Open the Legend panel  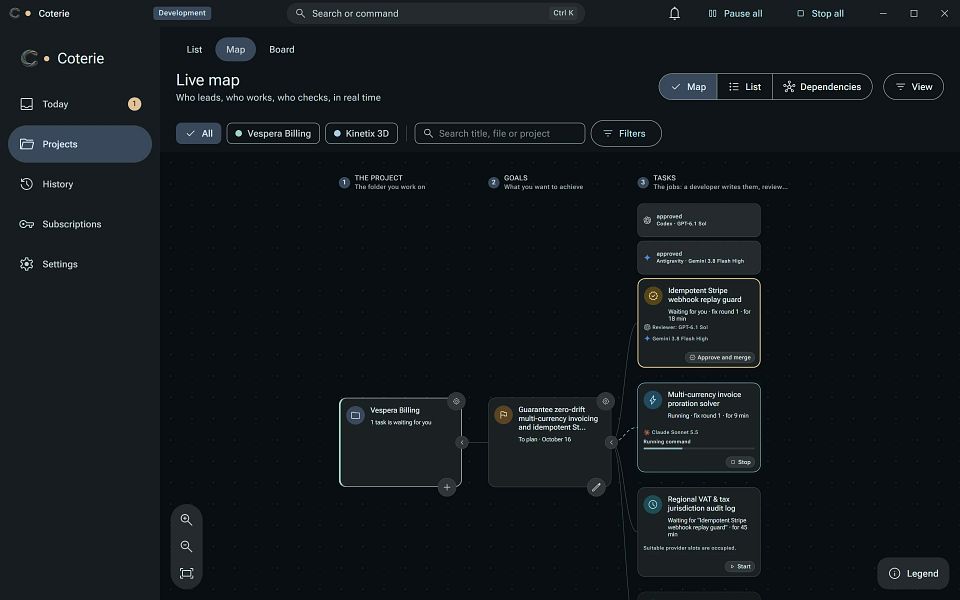[x=913, y=574]
